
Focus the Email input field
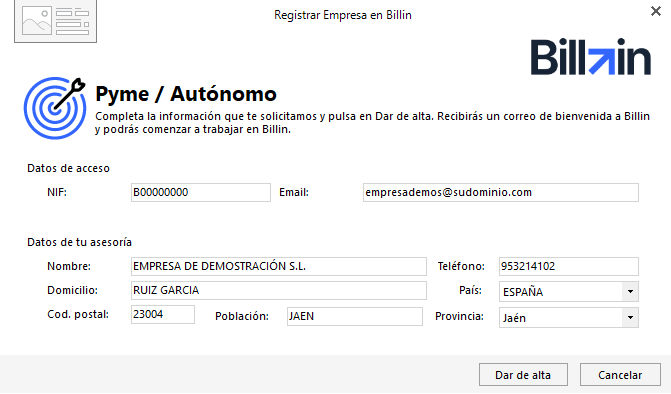coord(501,193)
